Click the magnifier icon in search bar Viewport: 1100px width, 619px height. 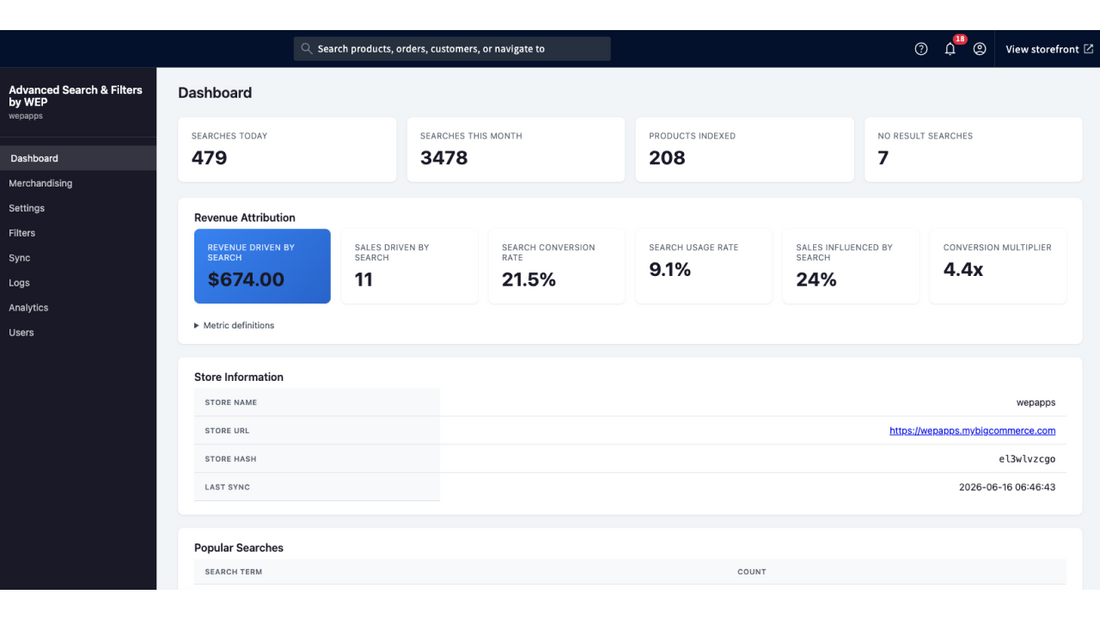coord(307,48)
